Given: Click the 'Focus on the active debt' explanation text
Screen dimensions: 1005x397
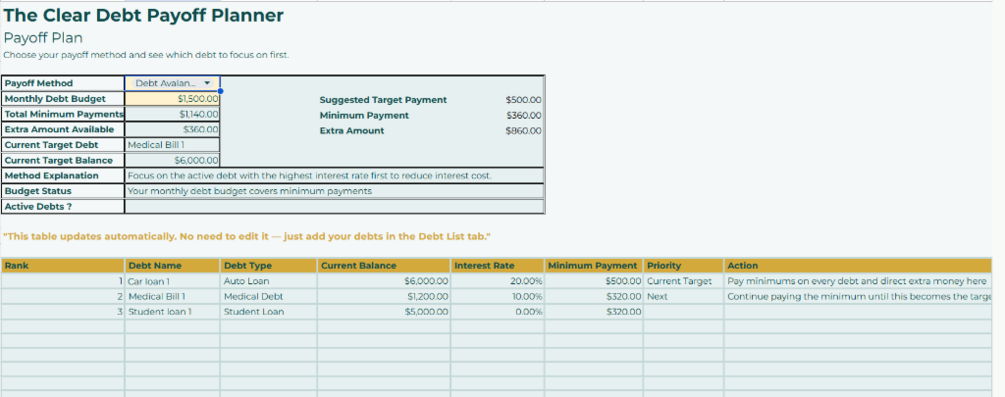Looking at the screenshot, I should point(310,176).
